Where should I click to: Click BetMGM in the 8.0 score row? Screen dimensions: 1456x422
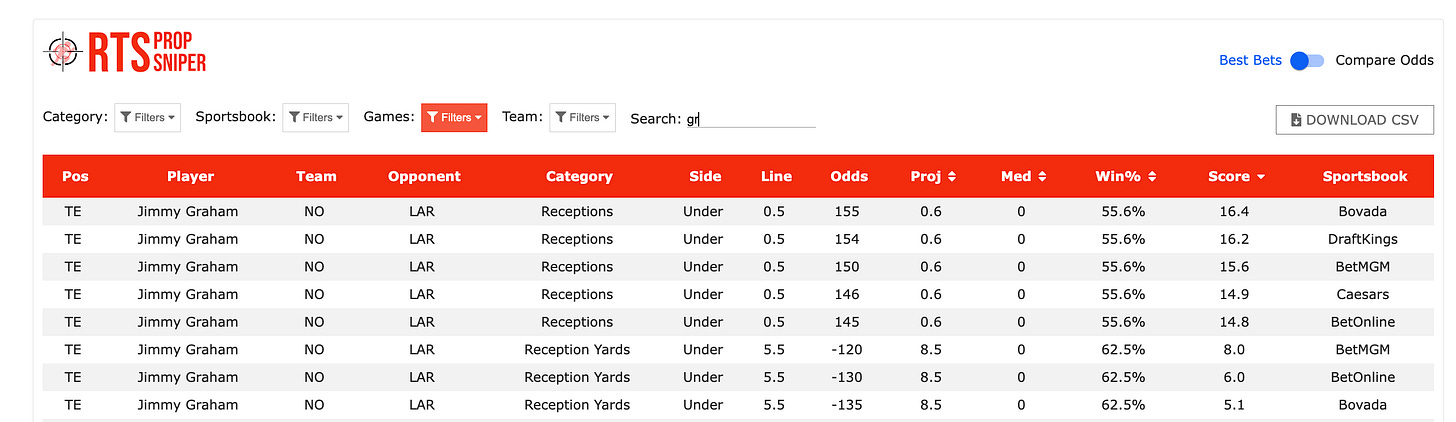(1363, 350)
